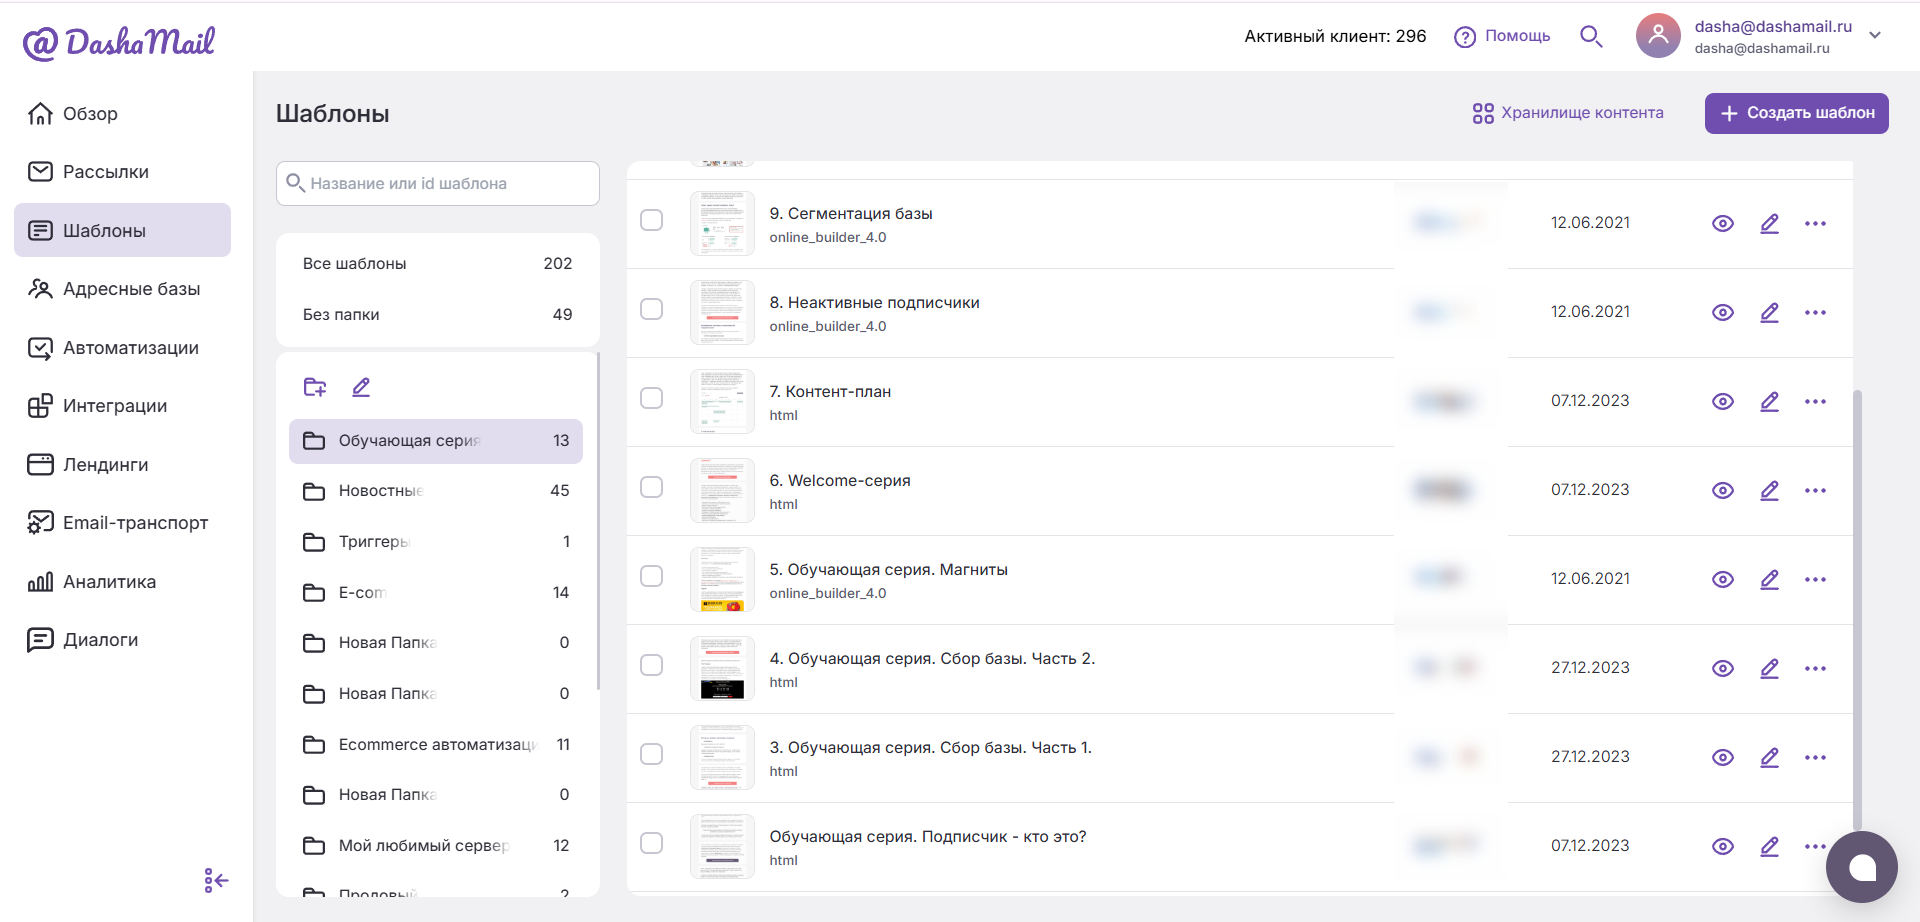1920x922 pixels.
Task: Check the 3. Сбор базы. Часть 1 checkbox
Action: tap(651, 754)
